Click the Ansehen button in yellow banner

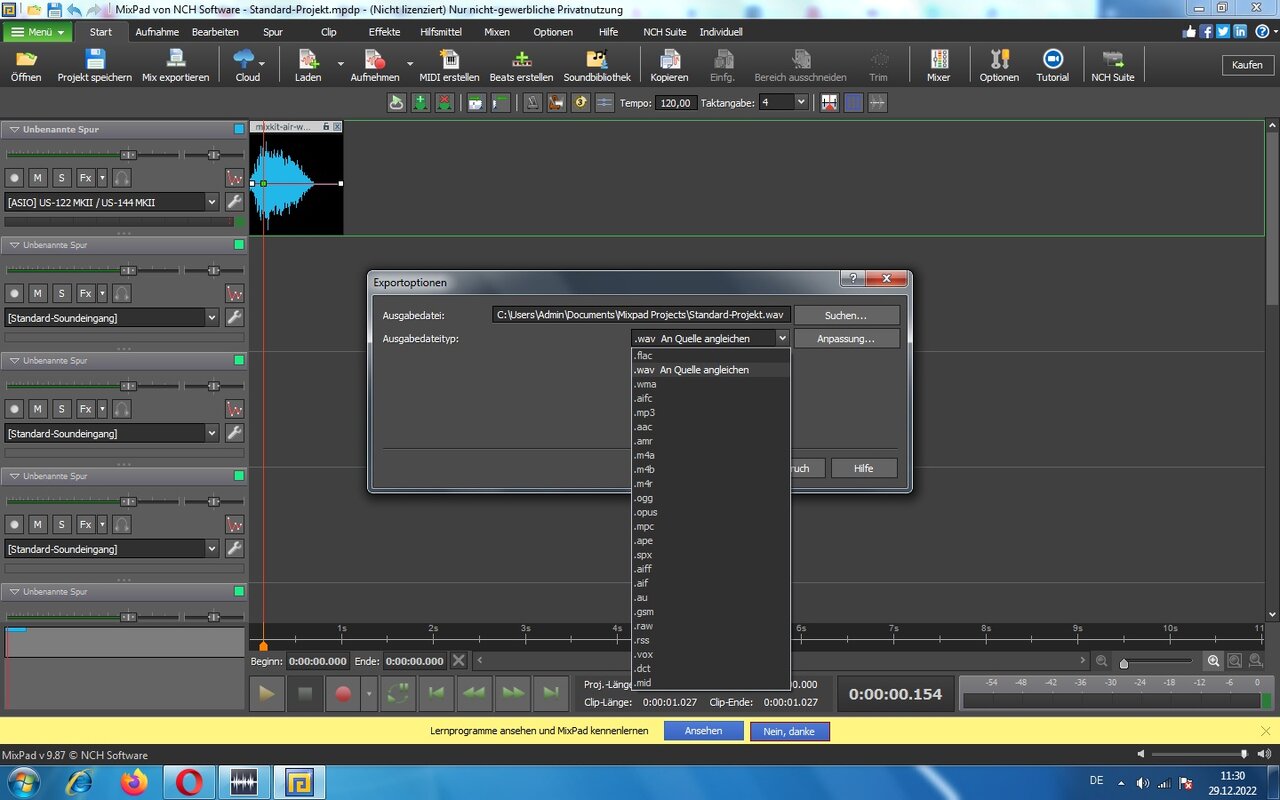tap(703, 731)
